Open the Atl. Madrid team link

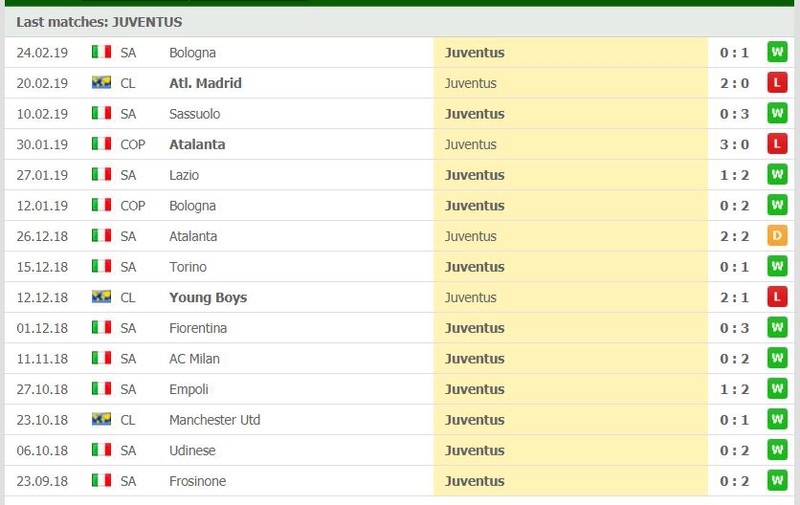click(x=205, y=83)
